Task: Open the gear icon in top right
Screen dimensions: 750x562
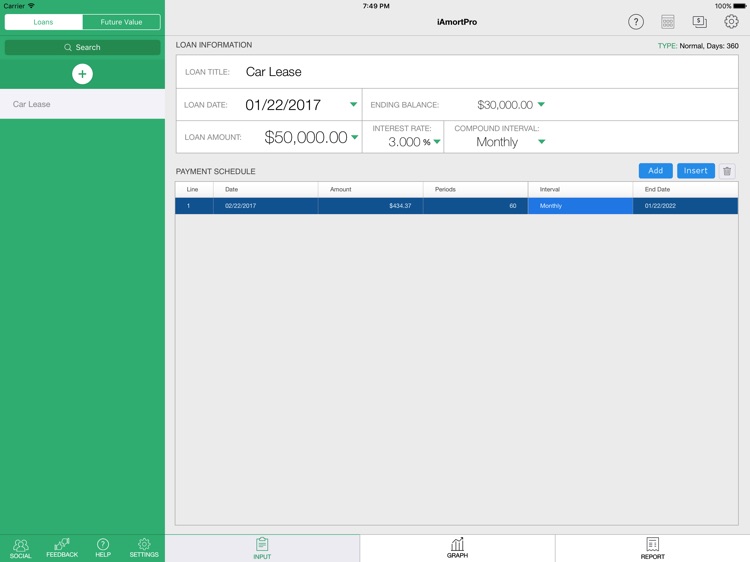Action: [x=731, y=22]
